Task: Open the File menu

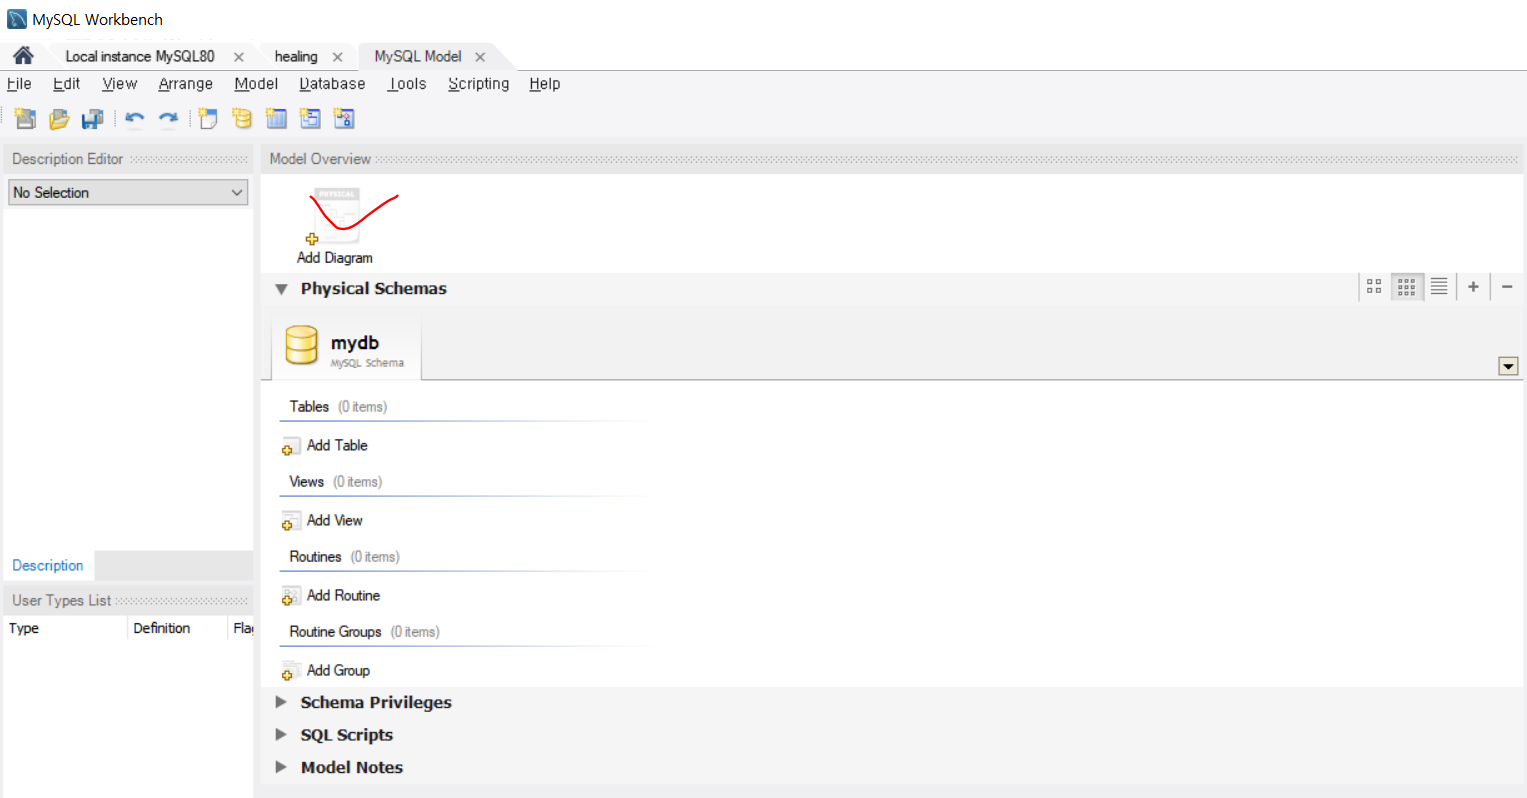Action: (19, 84)
